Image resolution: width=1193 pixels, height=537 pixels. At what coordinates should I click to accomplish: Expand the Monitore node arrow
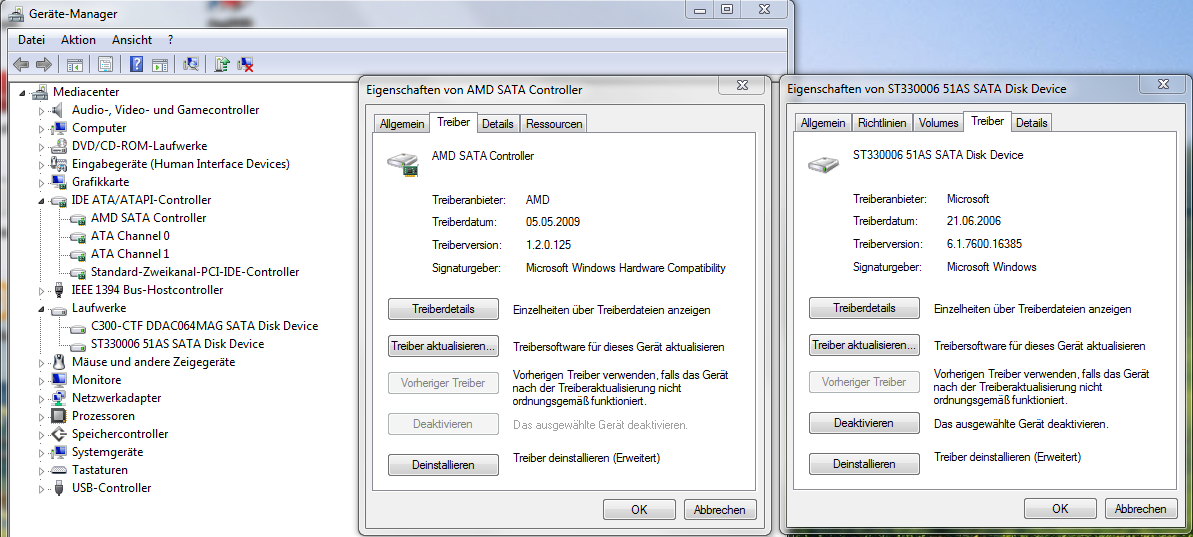[42, 380]
